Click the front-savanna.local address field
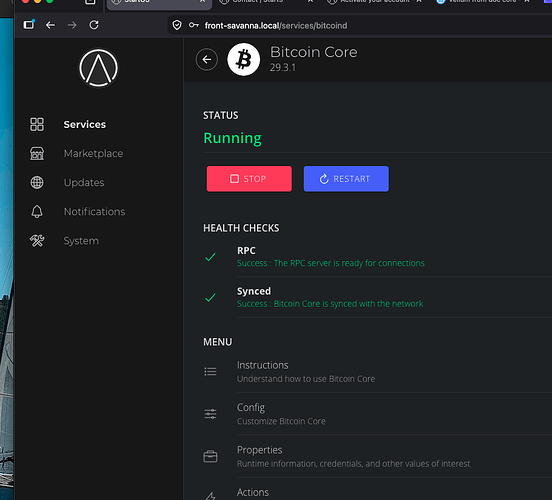The height and width of the screenshot is (500, 552). 359,25
